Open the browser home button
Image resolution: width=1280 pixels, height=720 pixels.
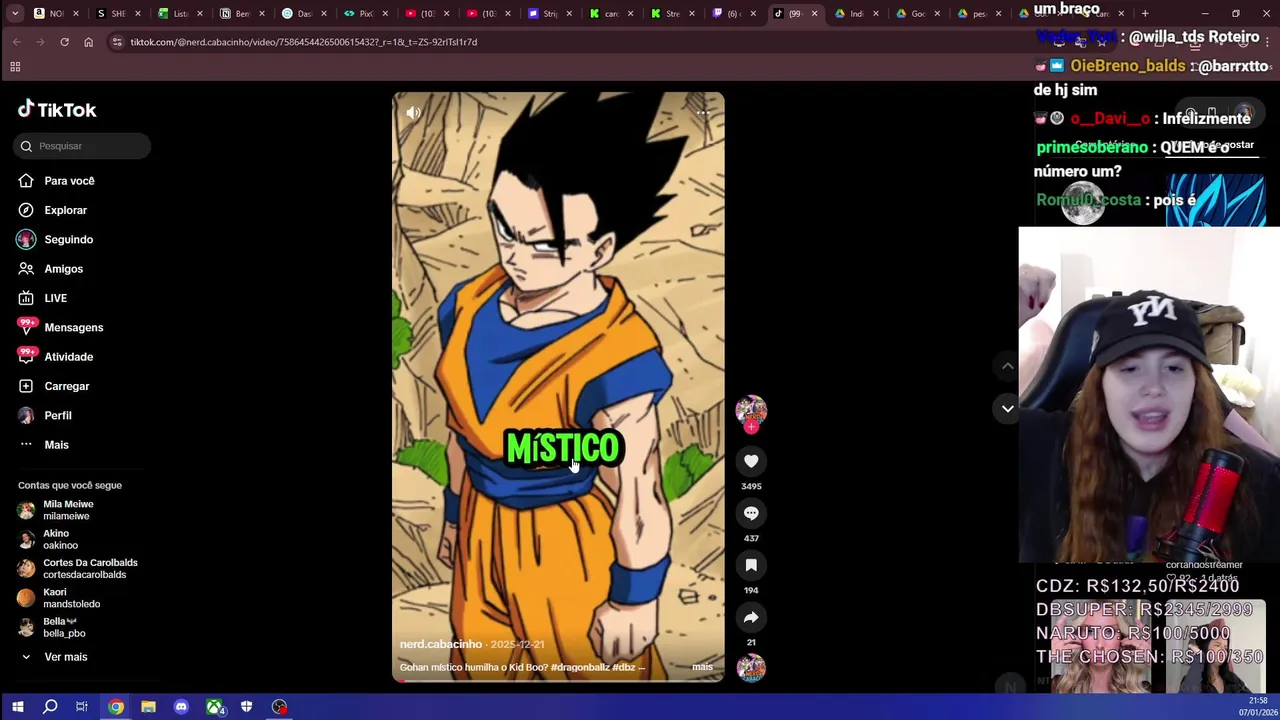tap(88, 42)
